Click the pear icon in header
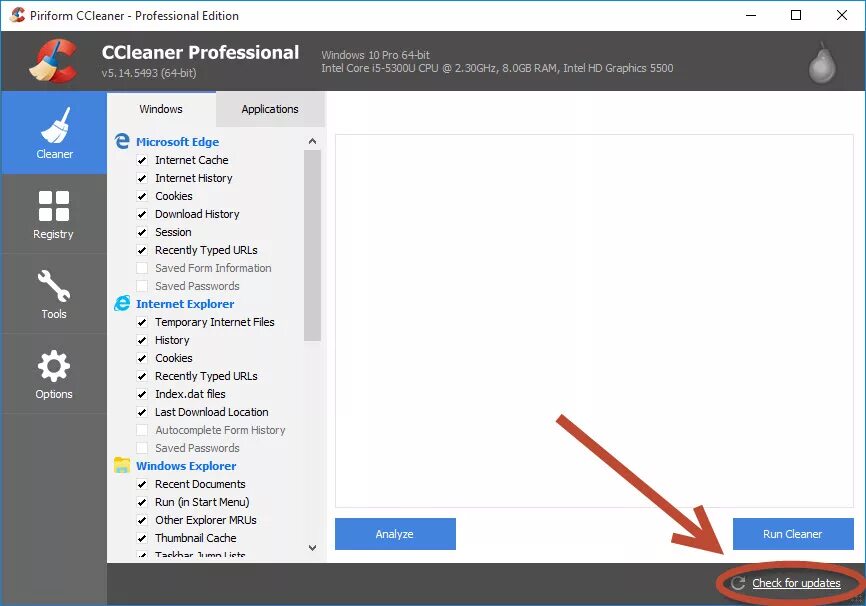 pos(822,63)
